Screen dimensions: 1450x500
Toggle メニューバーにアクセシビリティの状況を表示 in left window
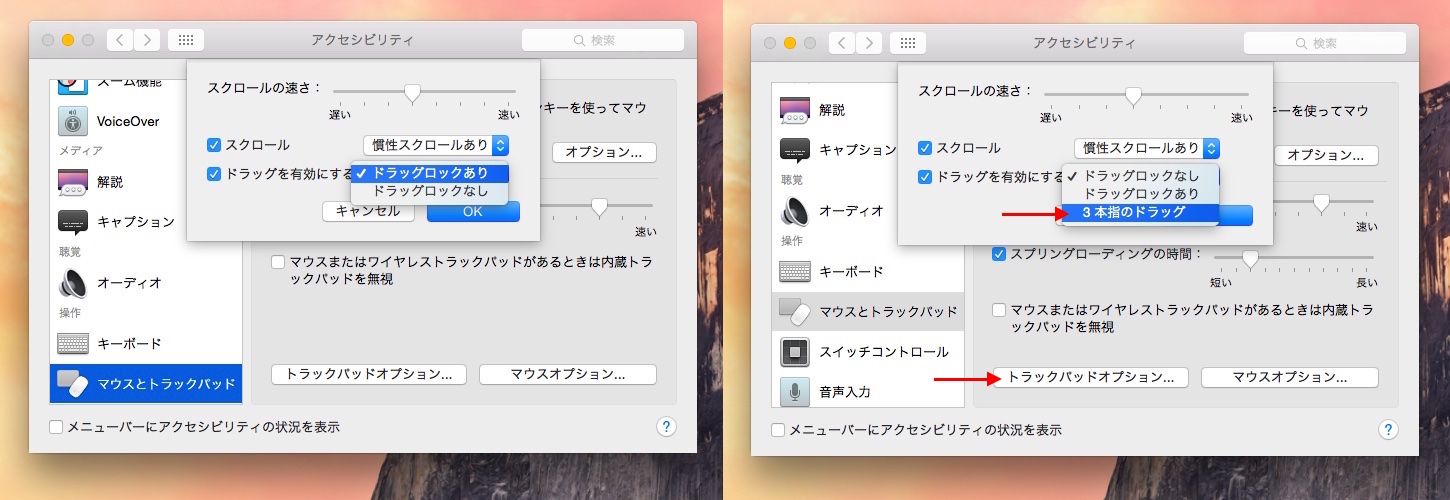point(57,427)
